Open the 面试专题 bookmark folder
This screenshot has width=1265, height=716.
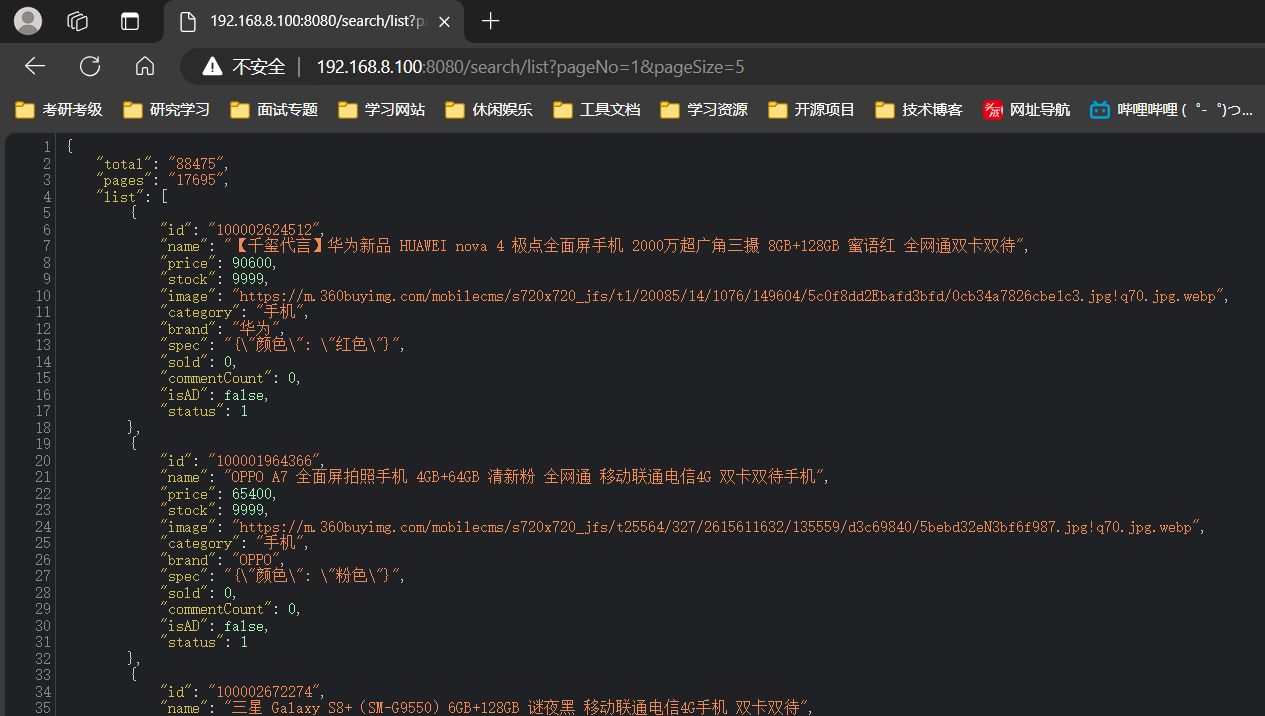[274, 110]
